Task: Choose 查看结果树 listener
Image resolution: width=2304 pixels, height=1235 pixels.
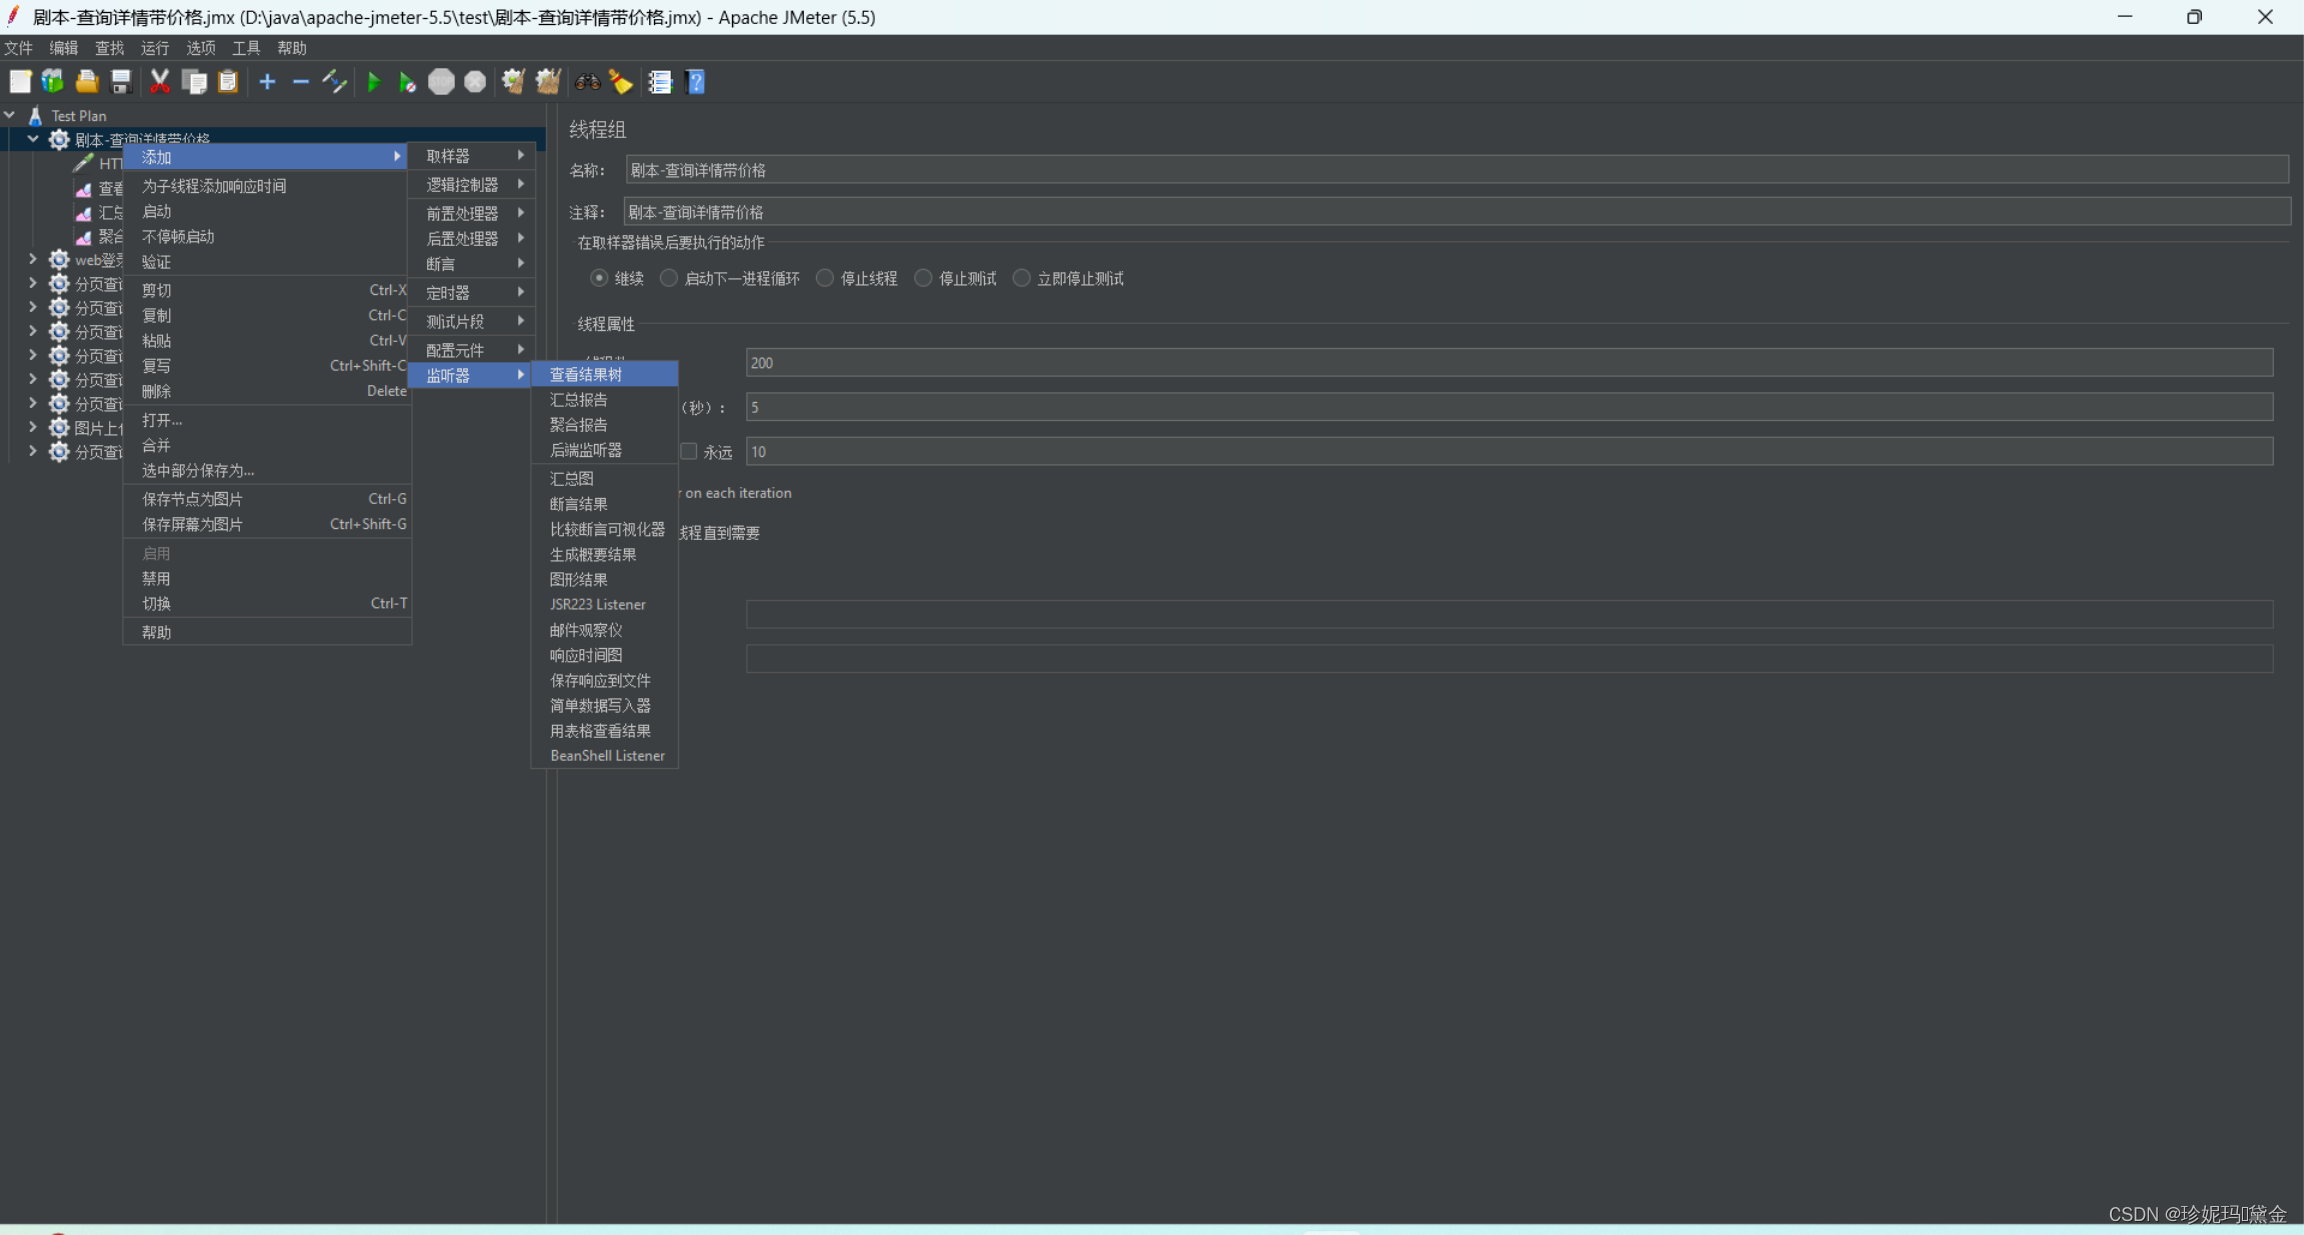Action: point(605,375)
